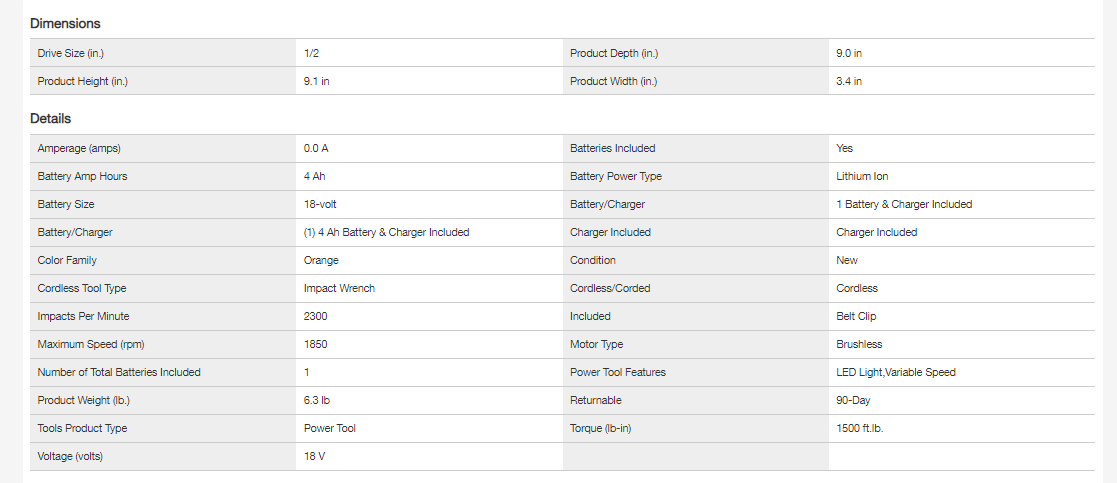Click the Voltage (volts) row label

70,456
